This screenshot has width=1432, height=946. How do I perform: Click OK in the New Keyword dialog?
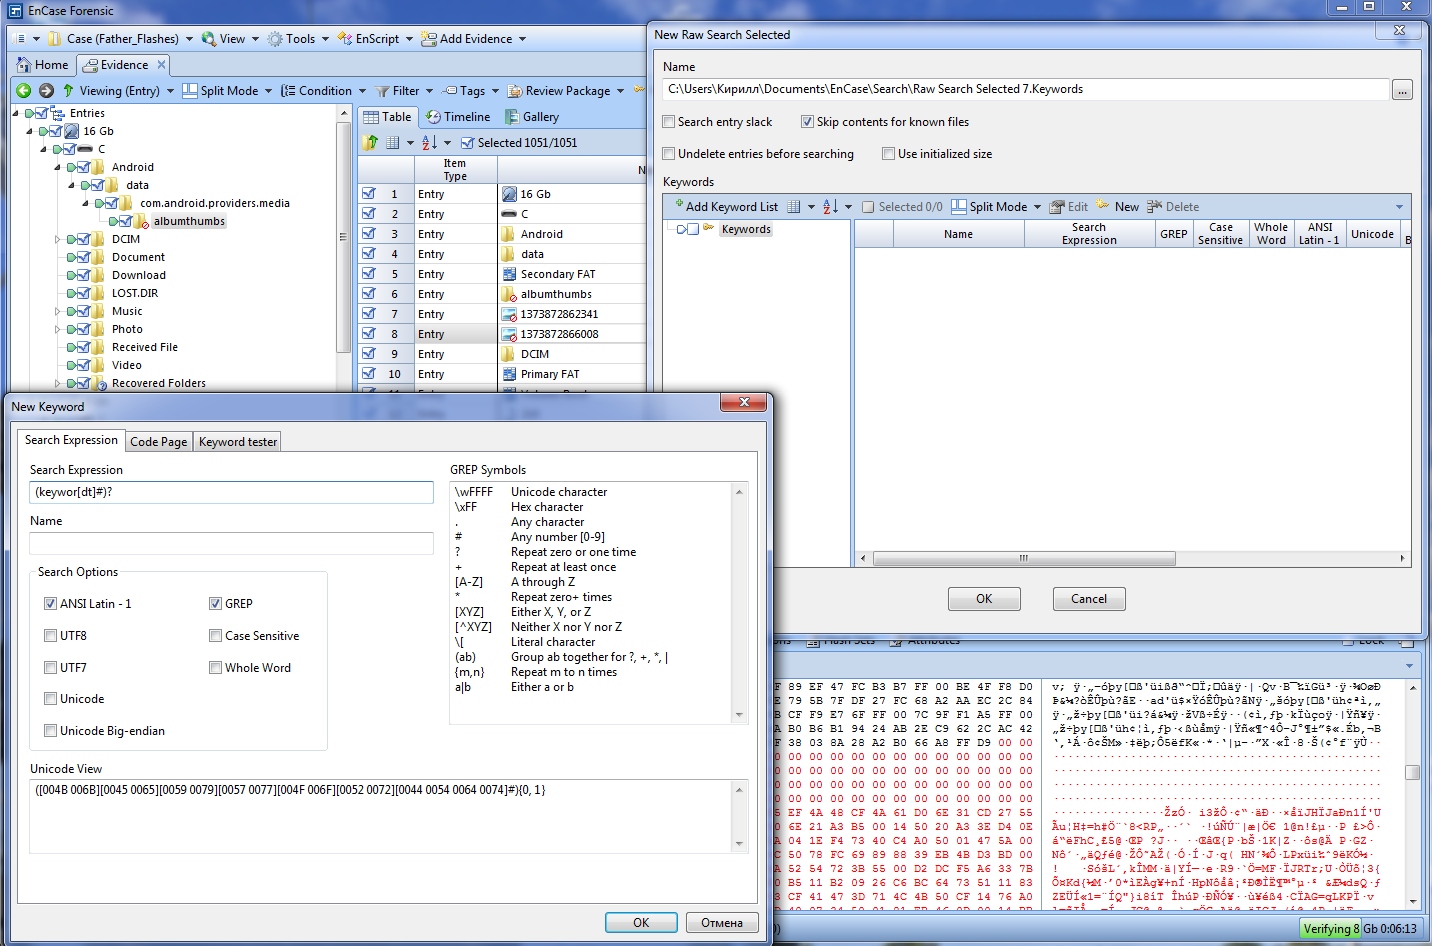click(x=641, y=923)
